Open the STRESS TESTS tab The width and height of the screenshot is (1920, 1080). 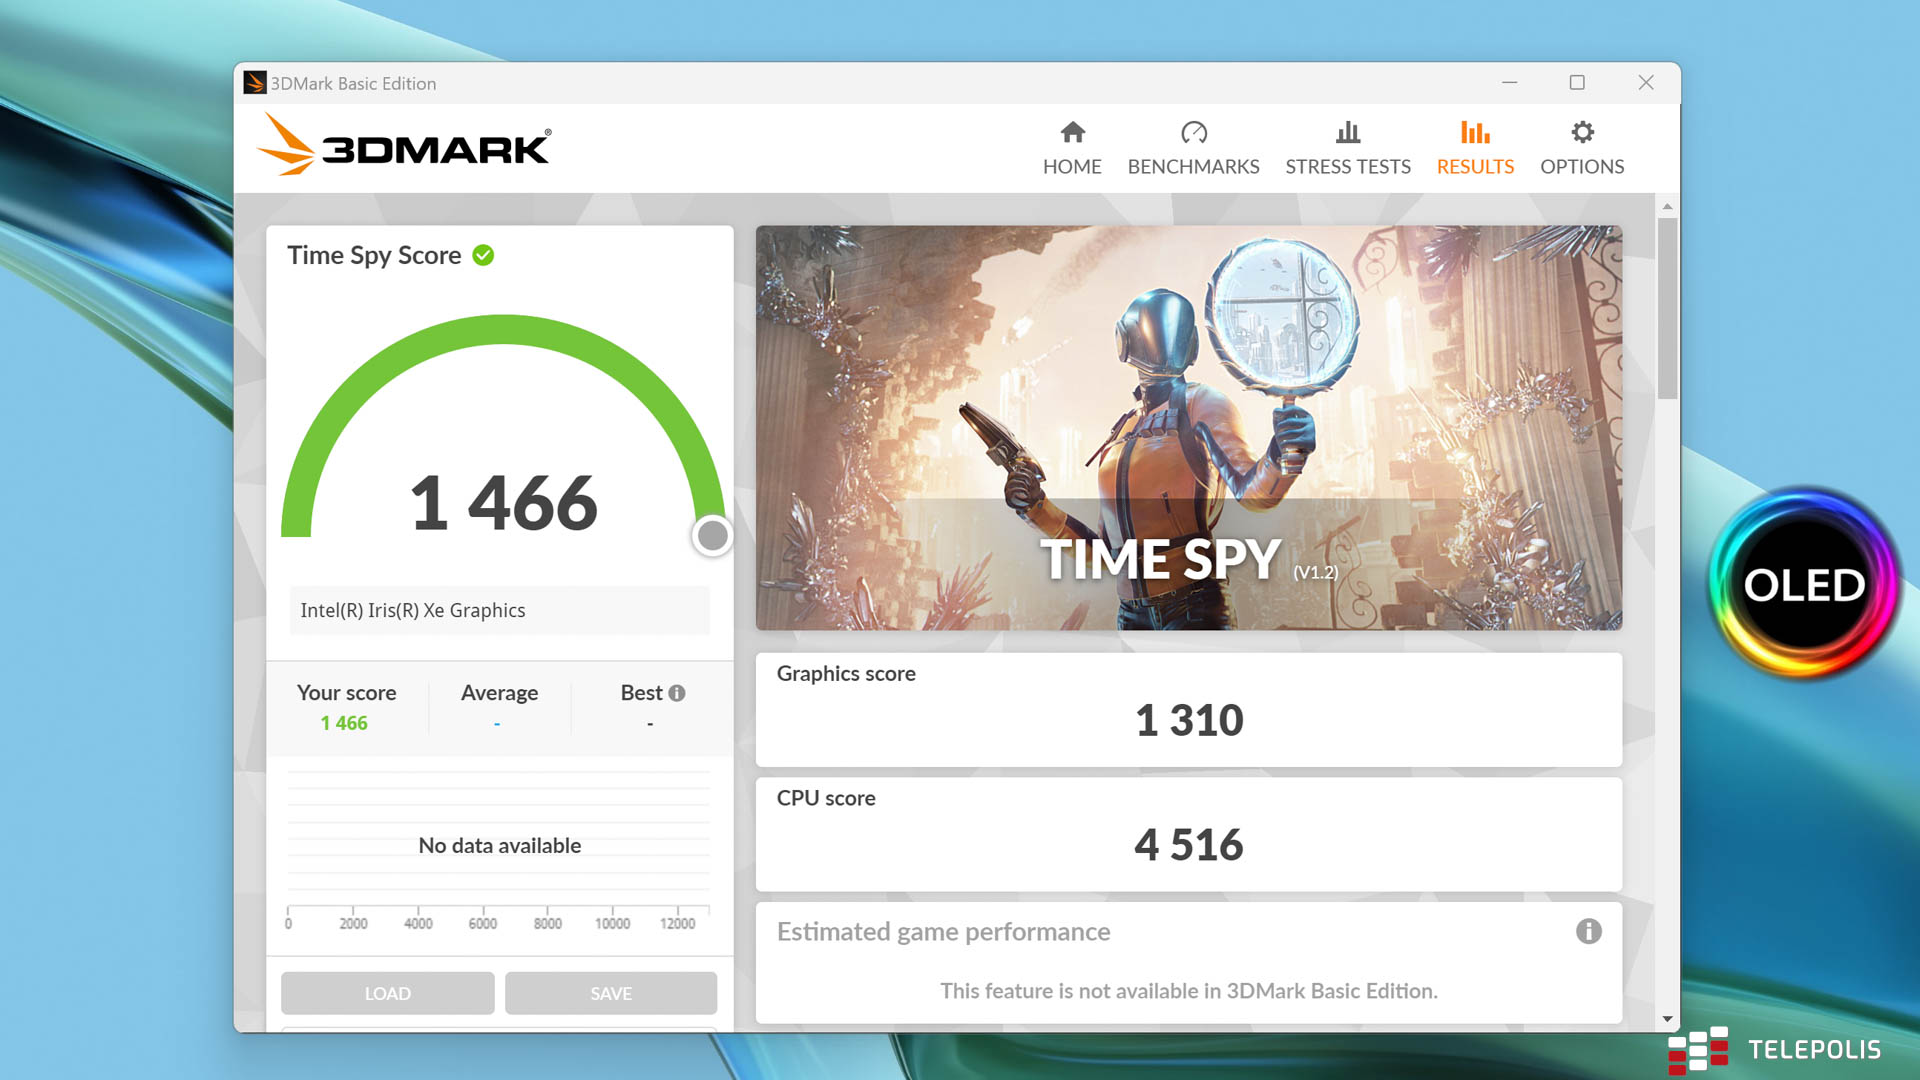point(1347,166)
